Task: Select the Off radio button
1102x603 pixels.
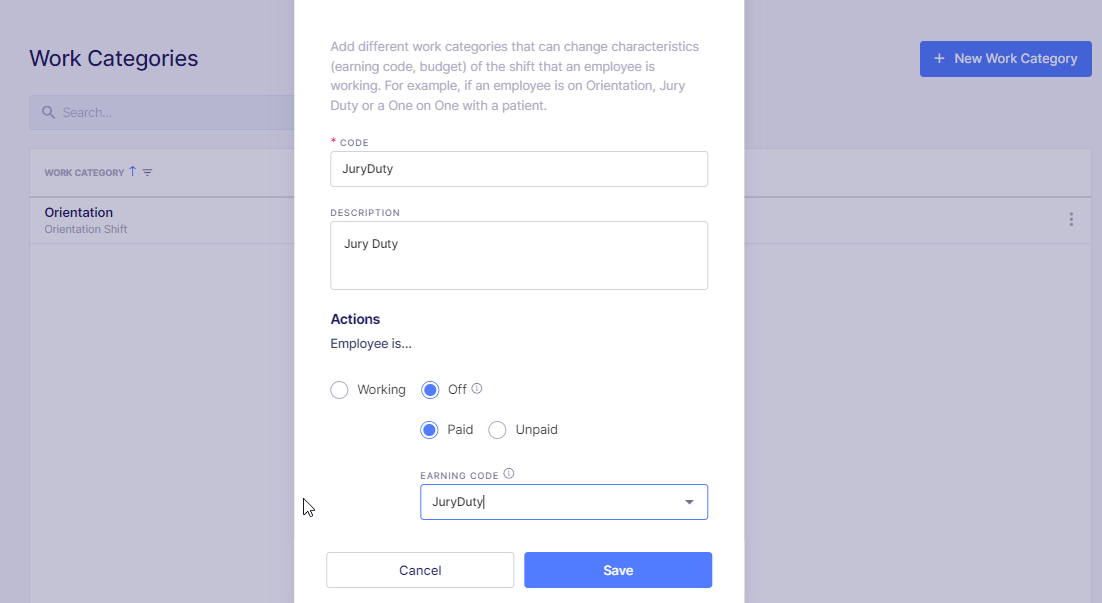Action: point(430,390)
